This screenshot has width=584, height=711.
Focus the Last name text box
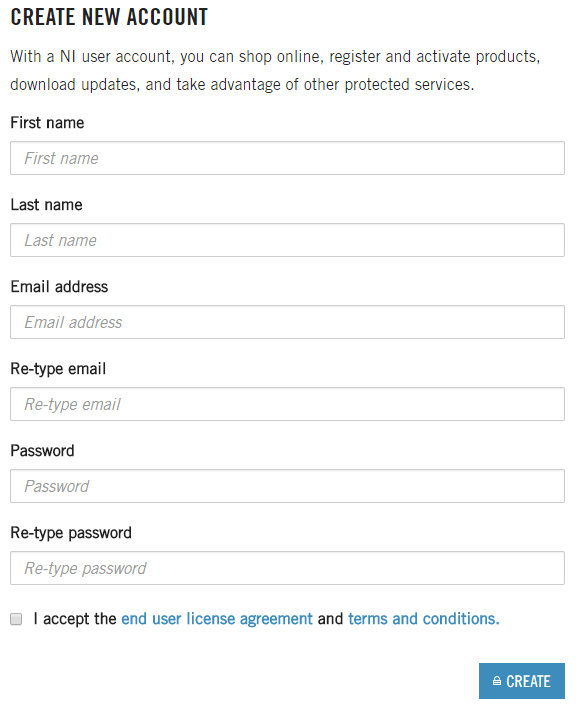point(287,240)
